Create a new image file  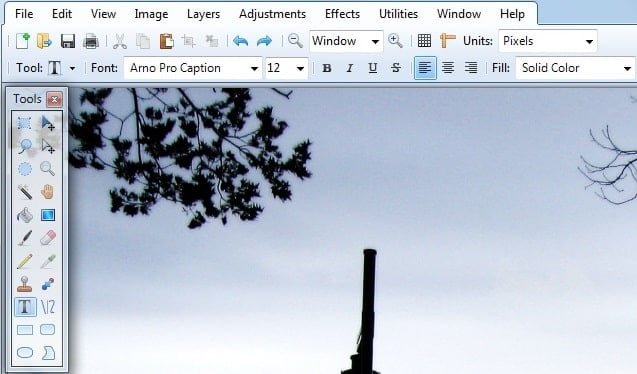(x=23, y=41)
